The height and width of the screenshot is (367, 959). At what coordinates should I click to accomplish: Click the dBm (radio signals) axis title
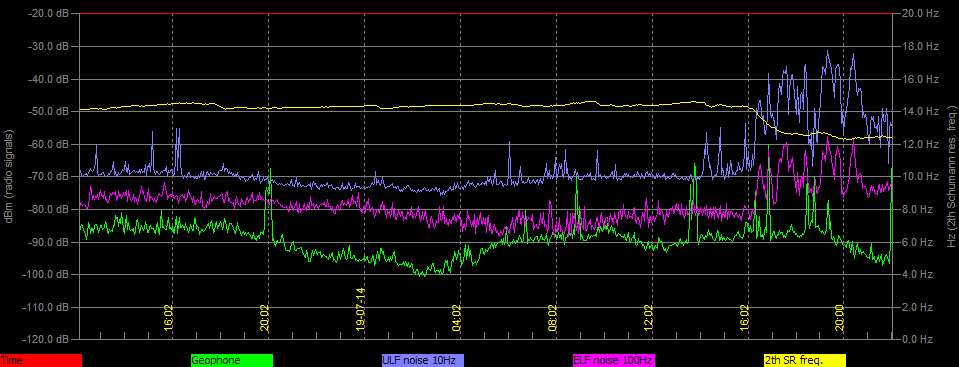tap(10, 176)
